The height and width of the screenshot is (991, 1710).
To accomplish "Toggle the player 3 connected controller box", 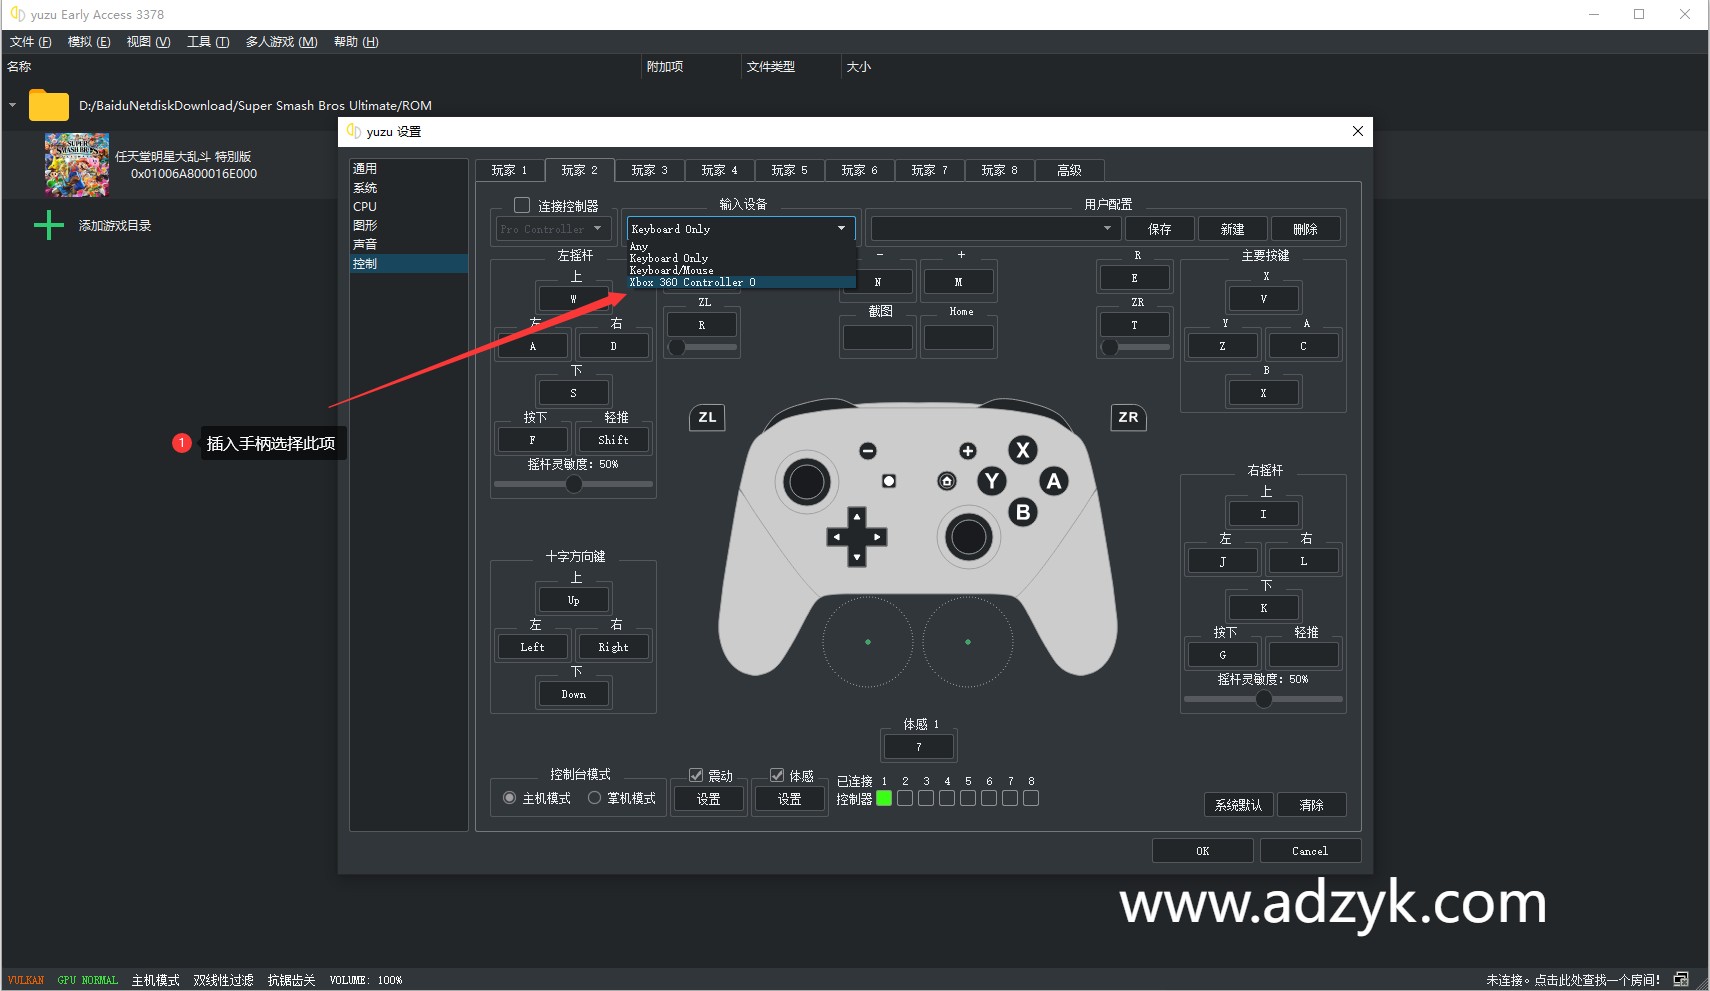I will click(x=926, y=798).
